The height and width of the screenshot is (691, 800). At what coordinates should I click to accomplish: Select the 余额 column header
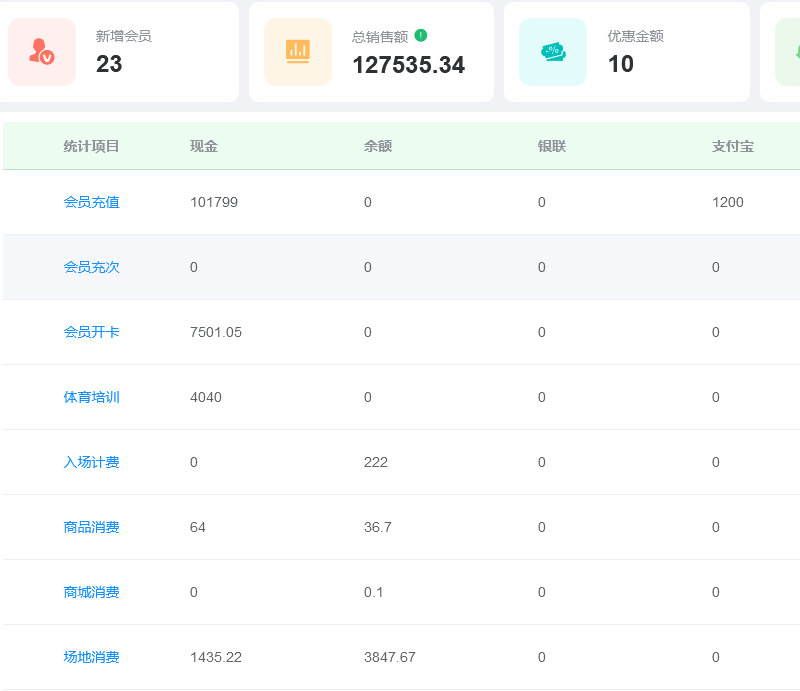pos(378,146)
